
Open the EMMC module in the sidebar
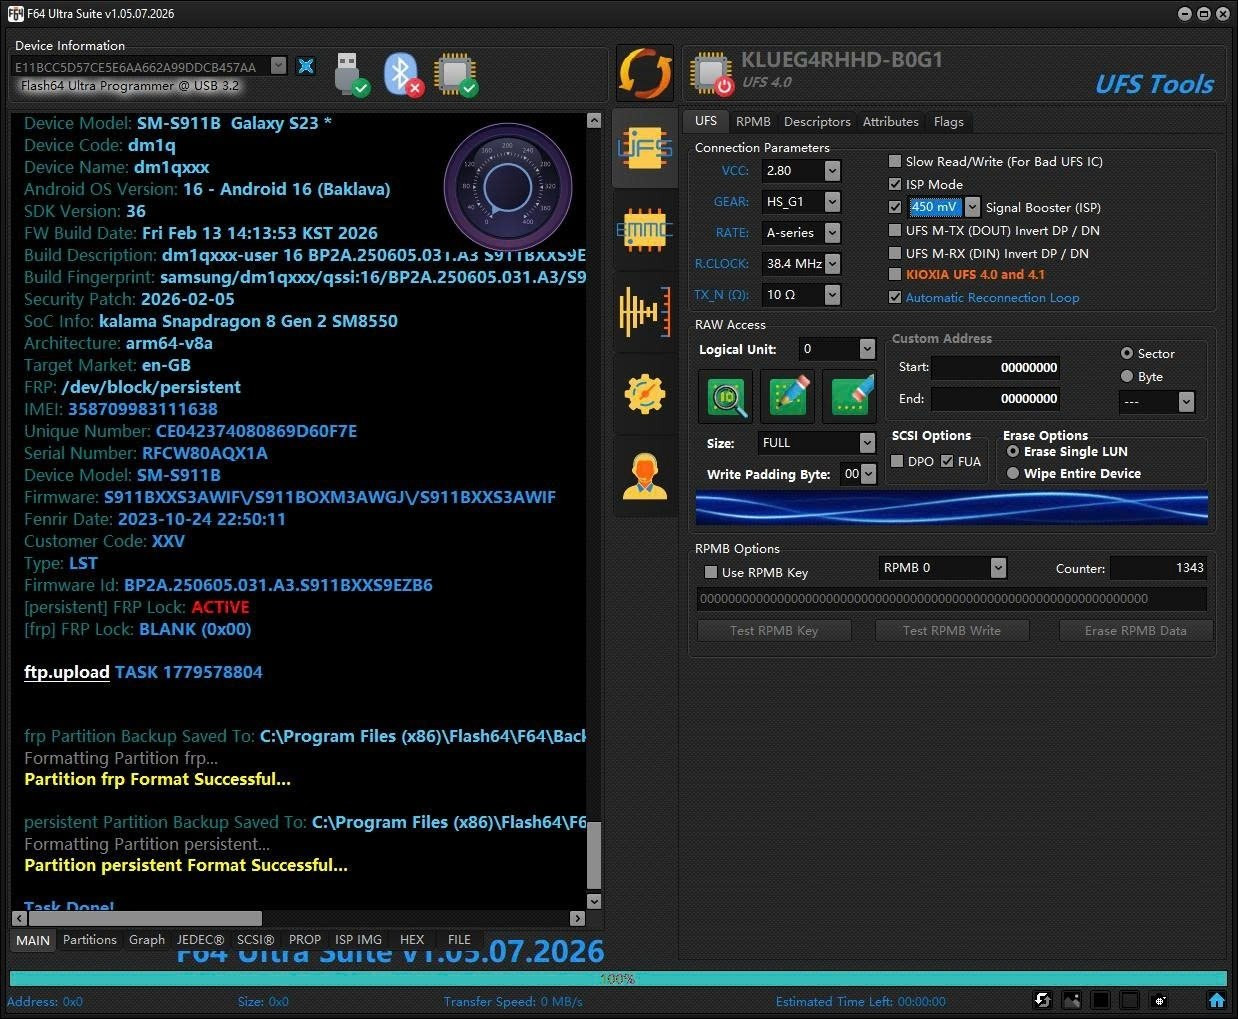tap(645, 231)
